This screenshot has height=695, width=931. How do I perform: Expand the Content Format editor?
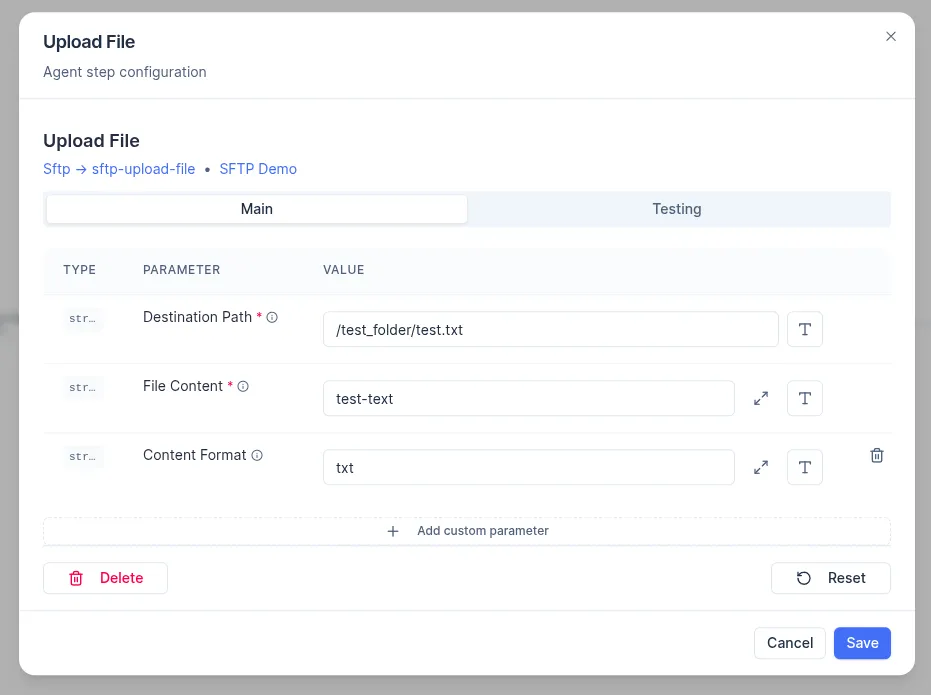[761, 467]
